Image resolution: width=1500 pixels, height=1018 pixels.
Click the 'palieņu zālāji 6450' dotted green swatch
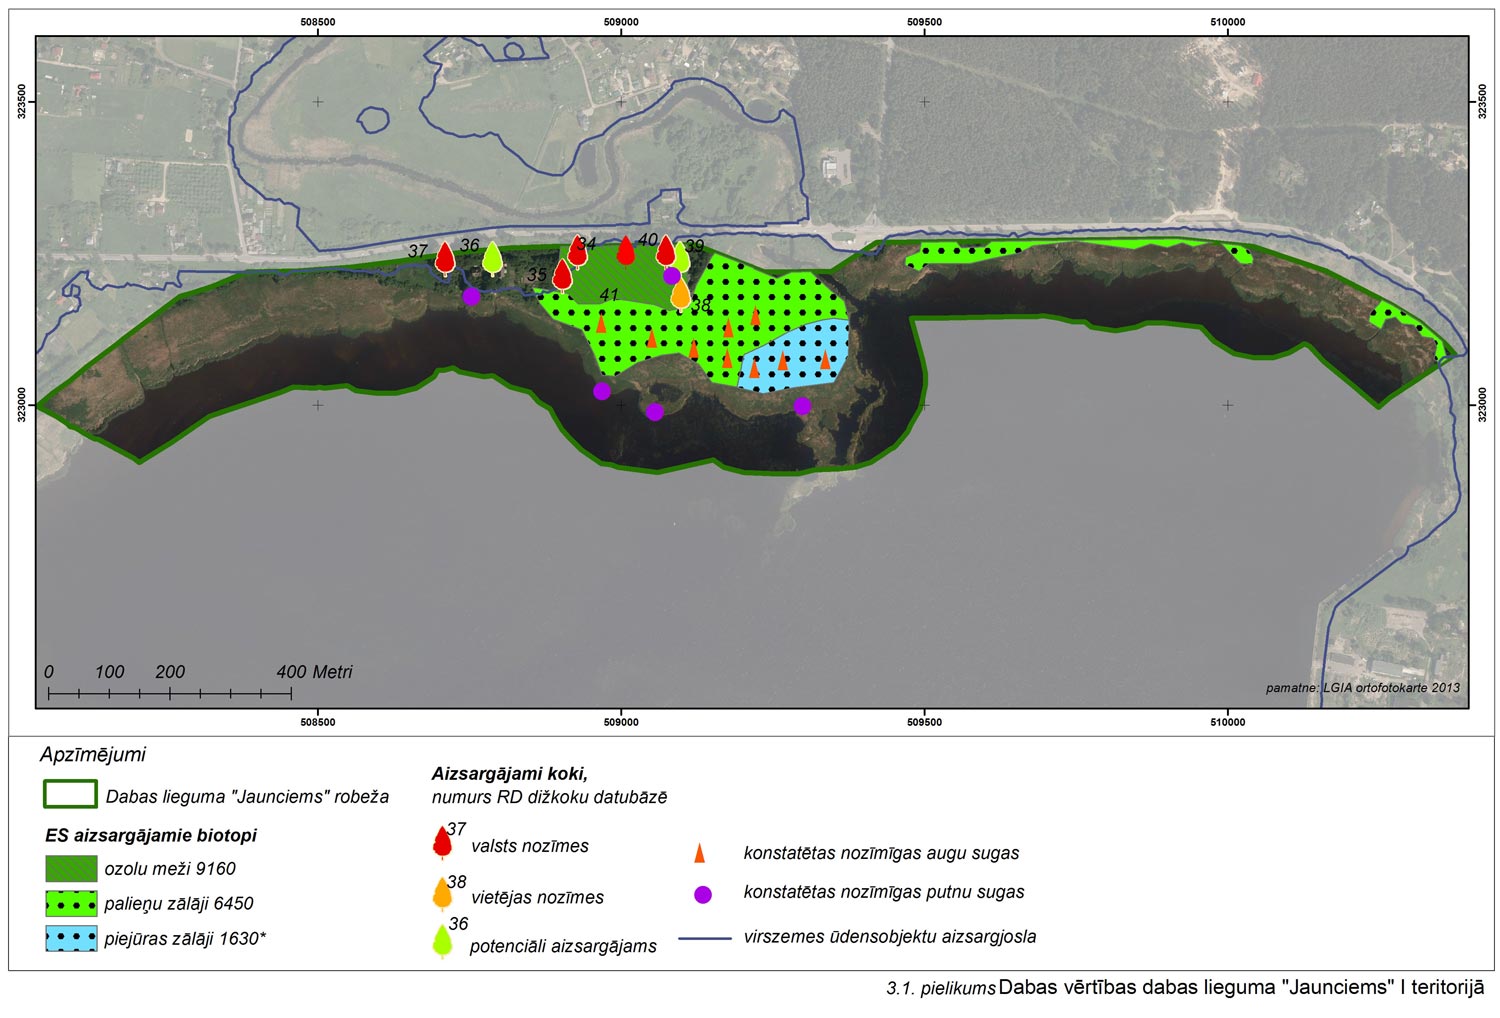(x=71, y=903)
